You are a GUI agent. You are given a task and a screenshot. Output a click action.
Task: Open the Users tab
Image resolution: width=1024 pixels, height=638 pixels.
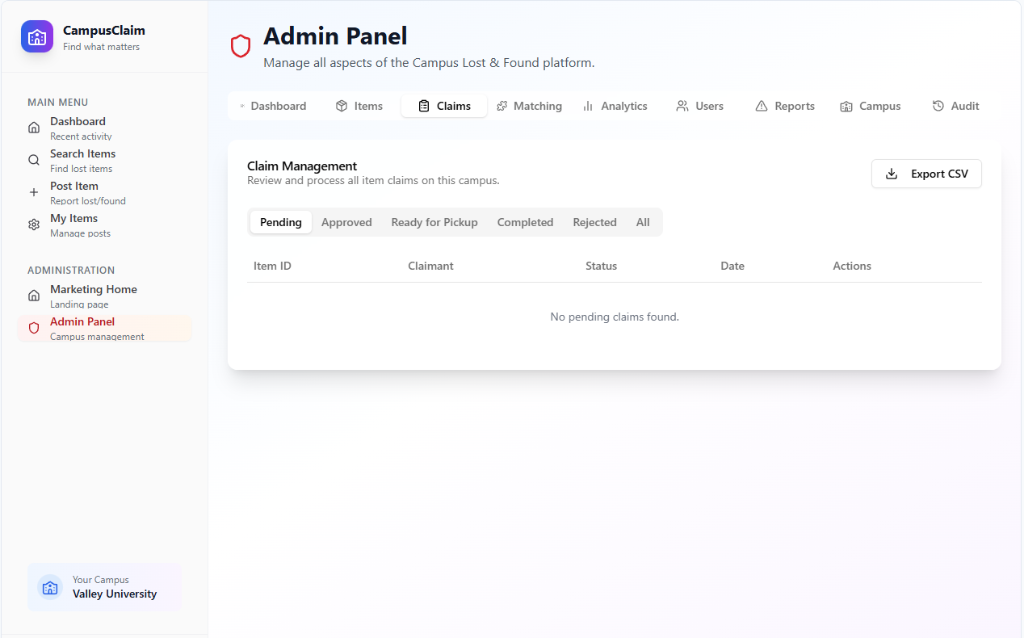coord(699,106)
